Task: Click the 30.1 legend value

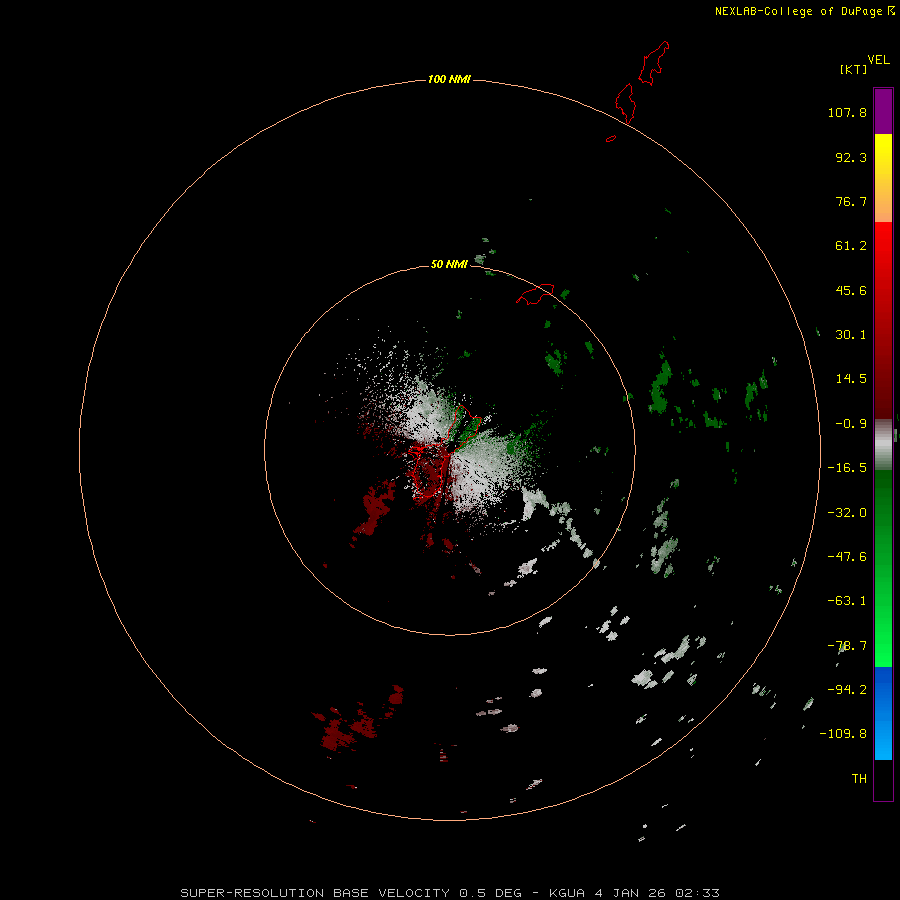Action: pyautogui.click(x=851, y=335)
